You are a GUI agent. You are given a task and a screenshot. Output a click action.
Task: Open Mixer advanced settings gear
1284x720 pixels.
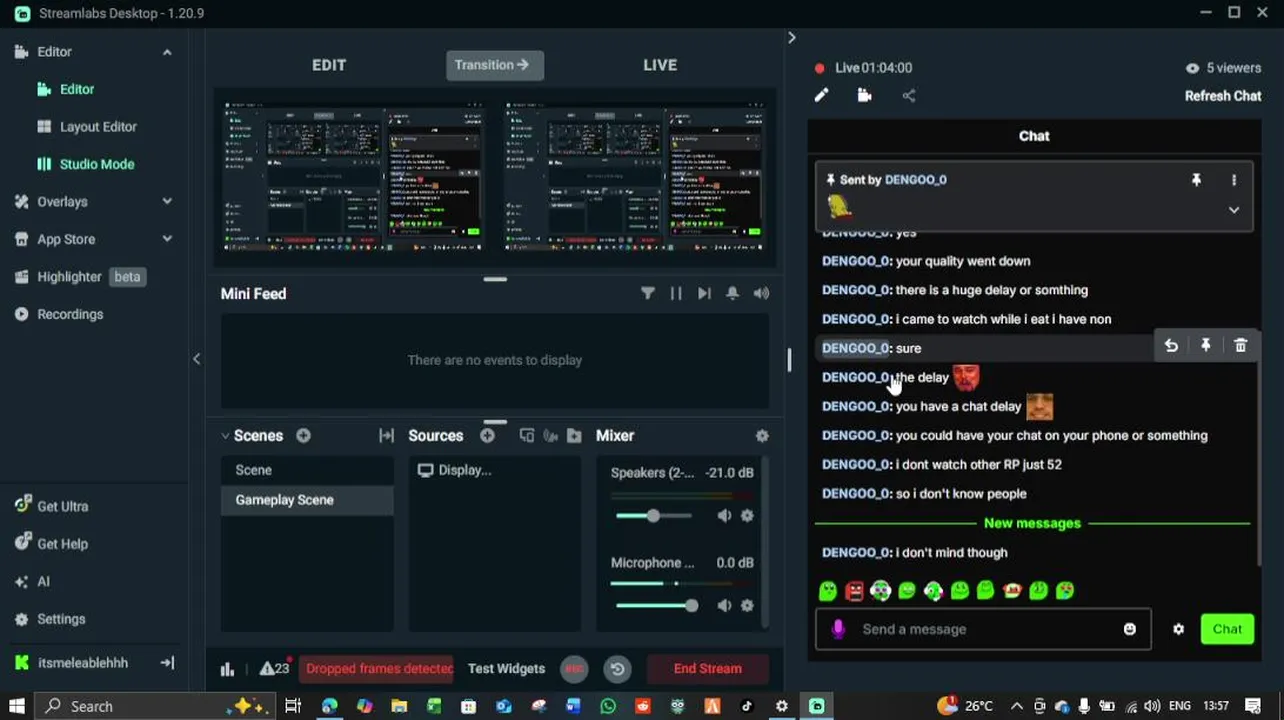pos(762,436)
